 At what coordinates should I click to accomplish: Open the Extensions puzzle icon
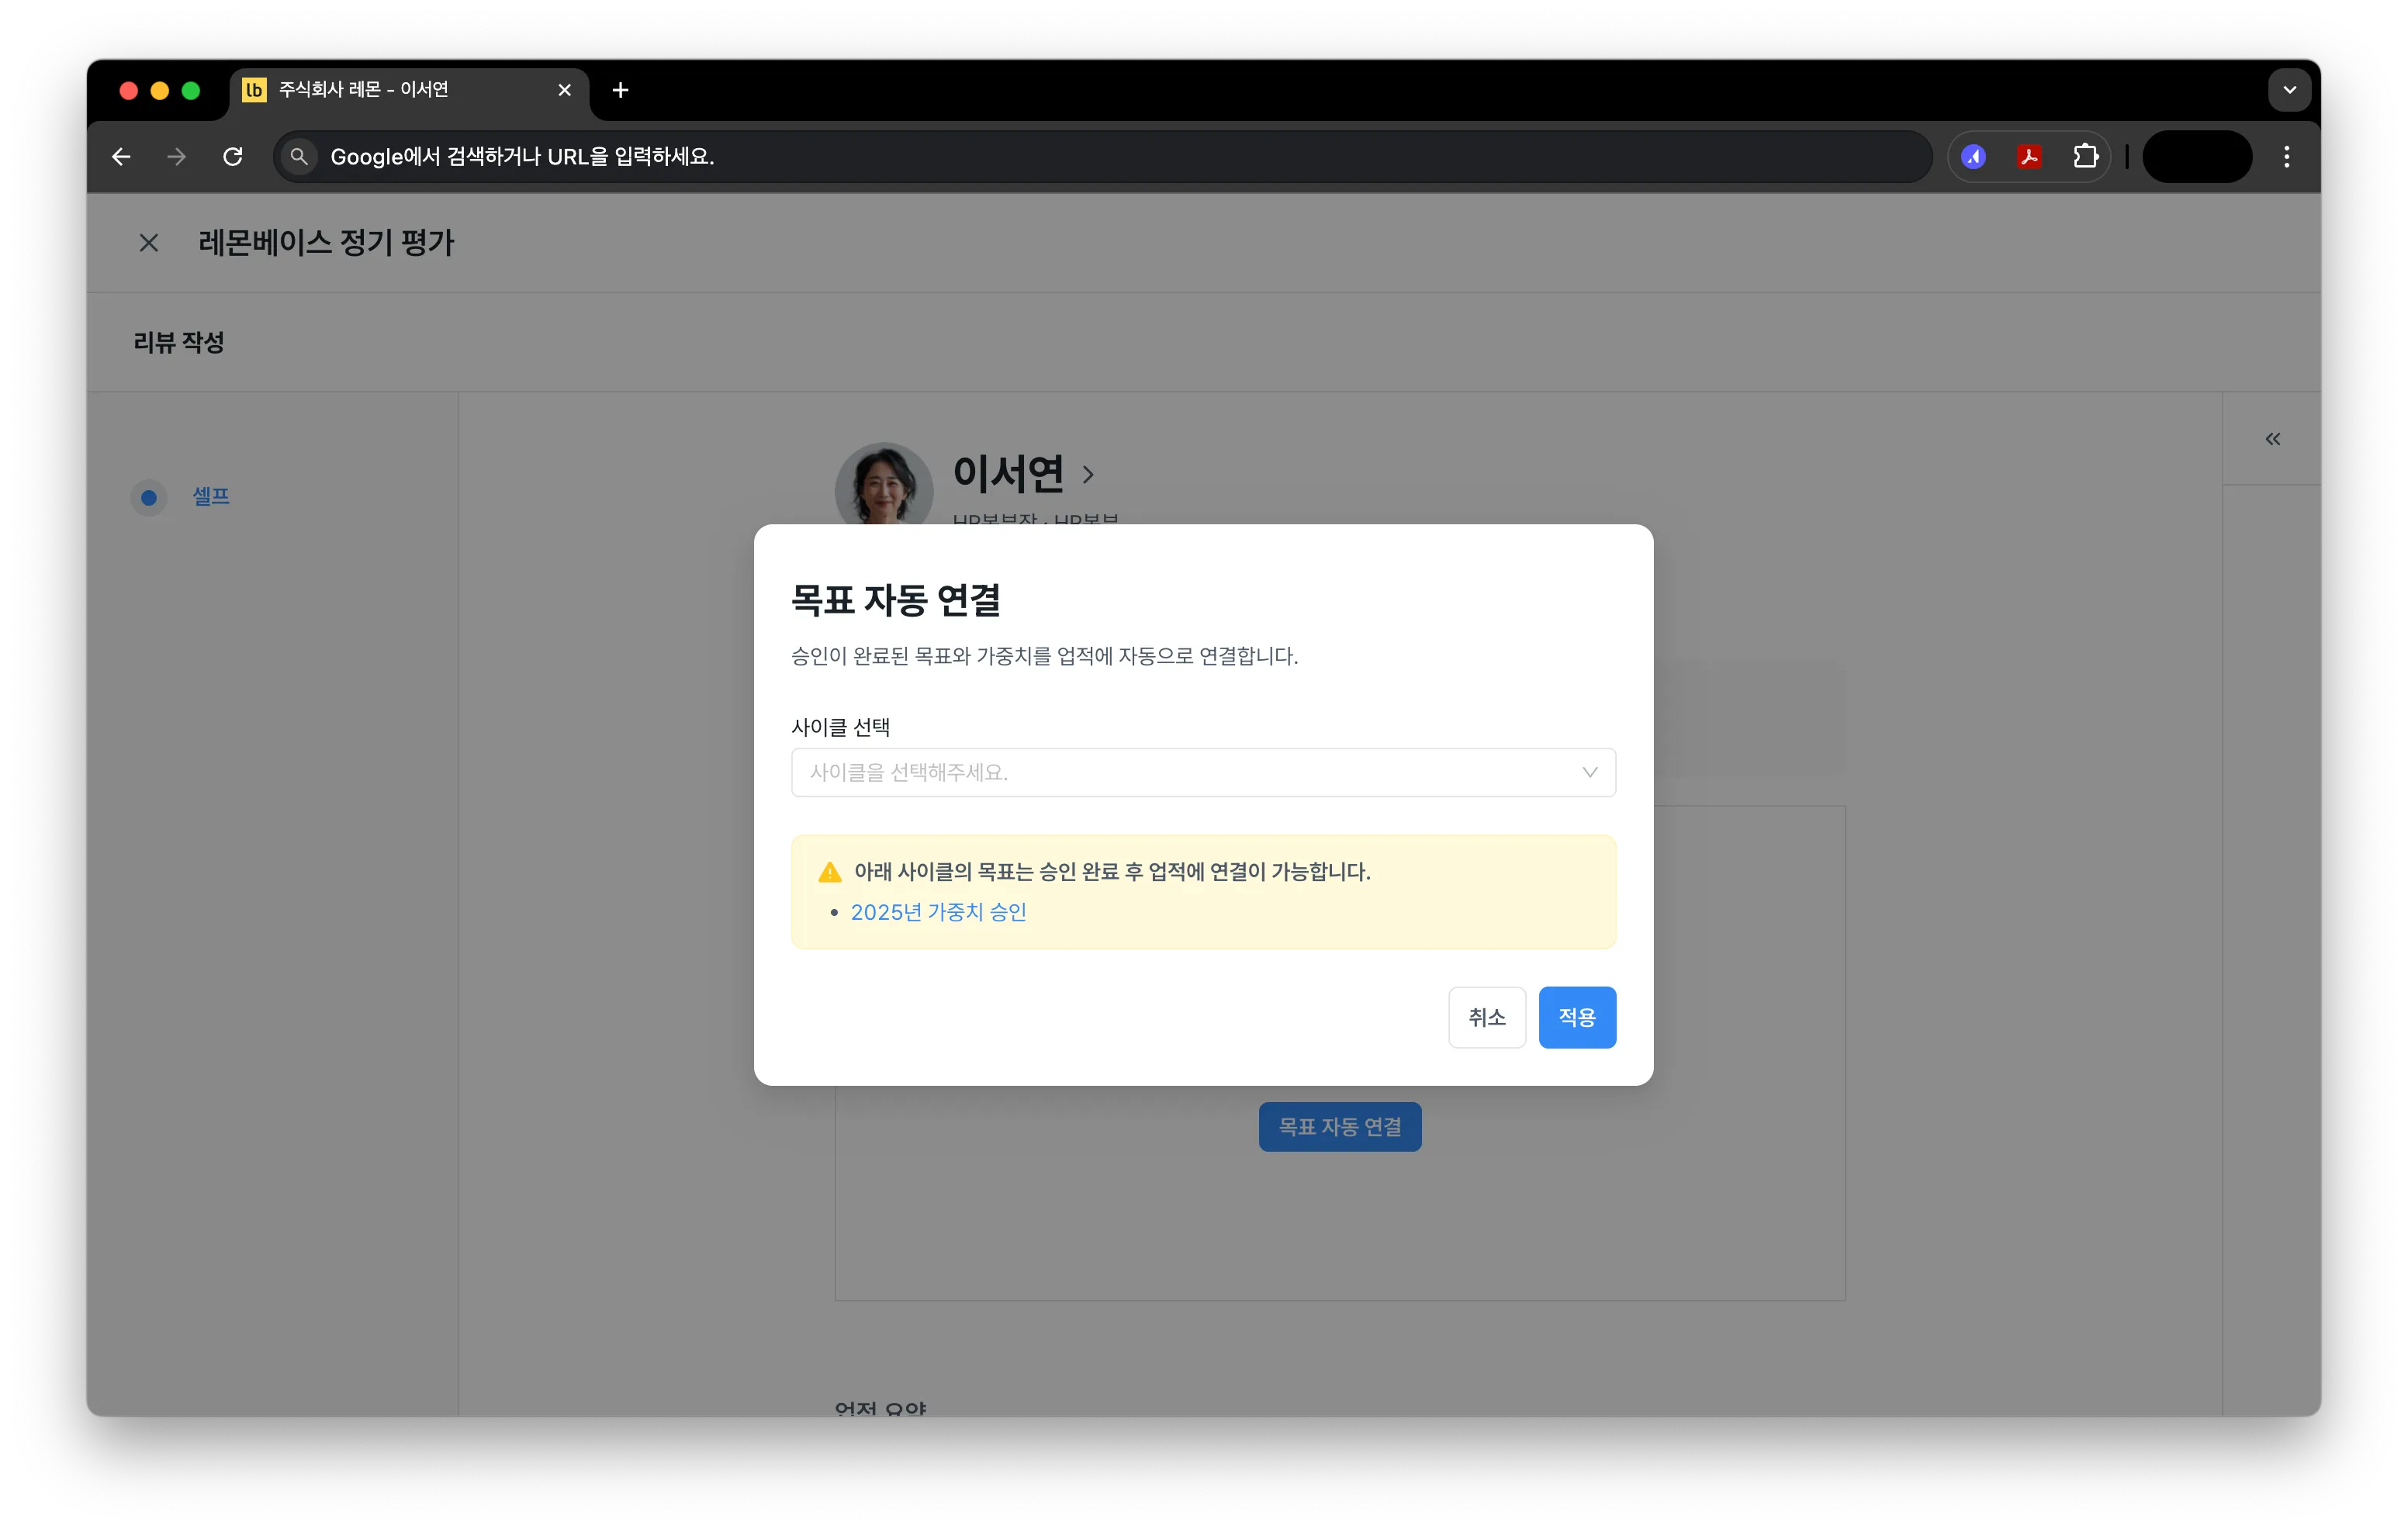2085,157
